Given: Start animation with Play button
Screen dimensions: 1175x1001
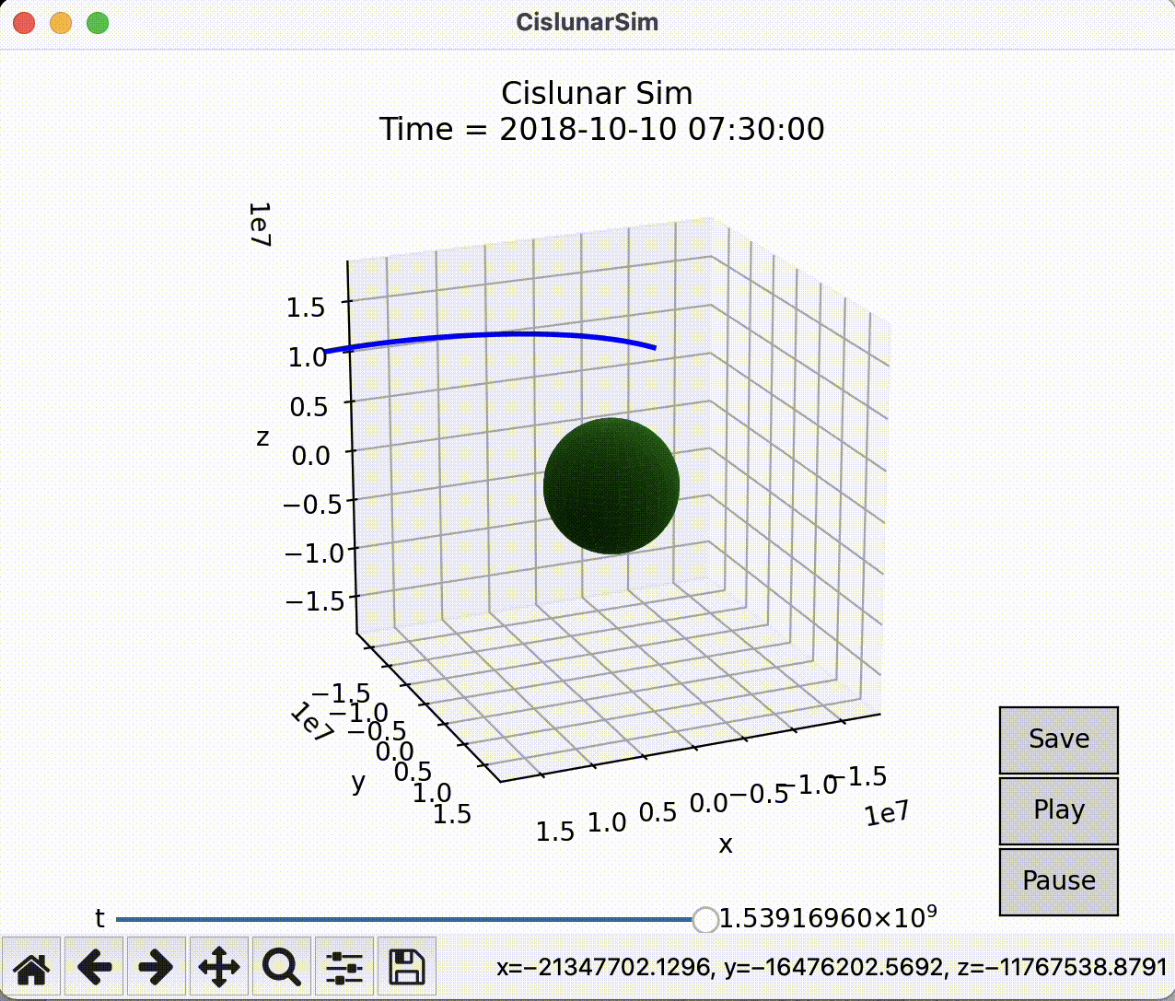Looking at the screenshot, I should click(1058, 811).
